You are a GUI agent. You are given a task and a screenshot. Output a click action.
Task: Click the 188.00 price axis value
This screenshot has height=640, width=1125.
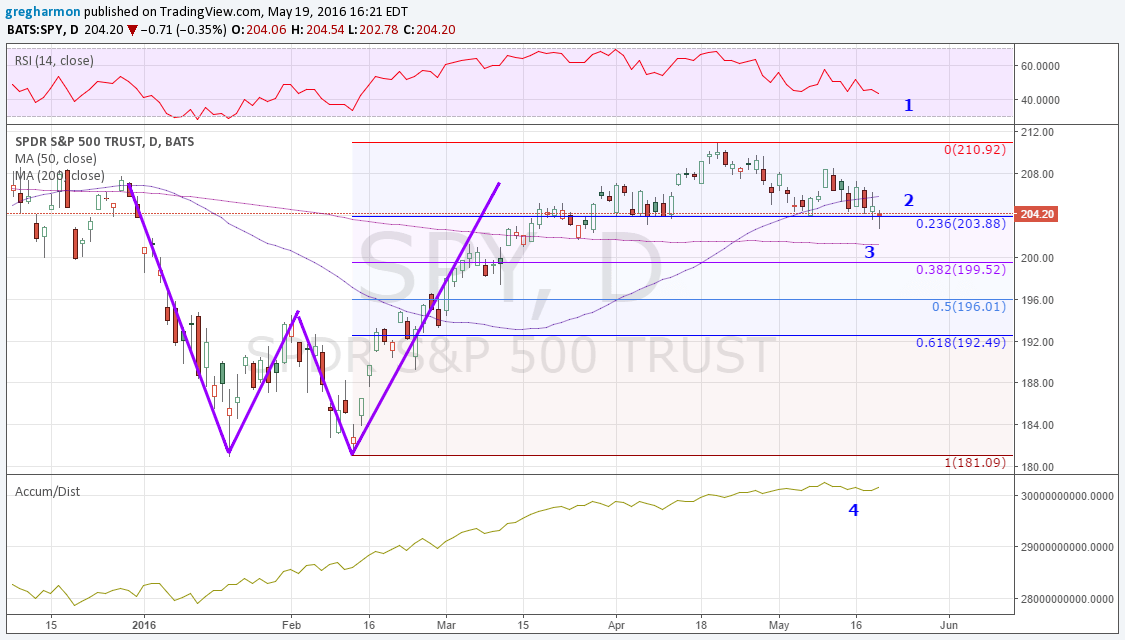(1037, 383)
